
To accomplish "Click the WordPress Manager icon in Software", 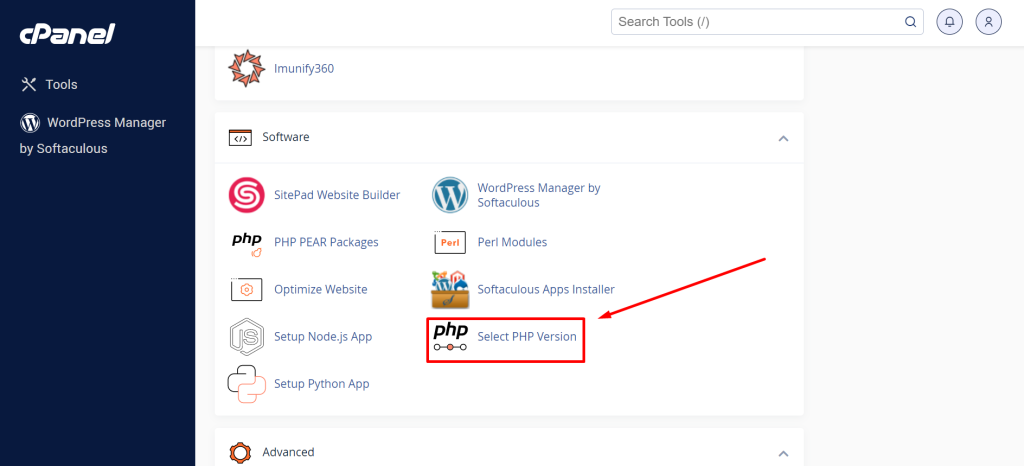I will [450, 194].
